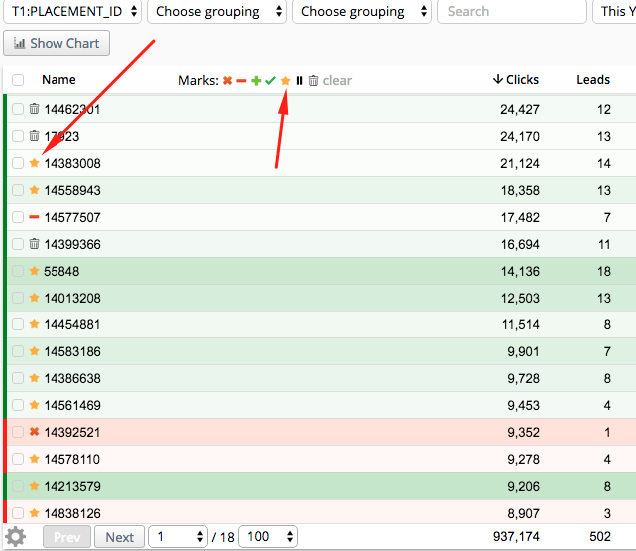Open the T1:PLACEMENT_ID grouping dropdown
636x551 pixels.
[71, 12]
